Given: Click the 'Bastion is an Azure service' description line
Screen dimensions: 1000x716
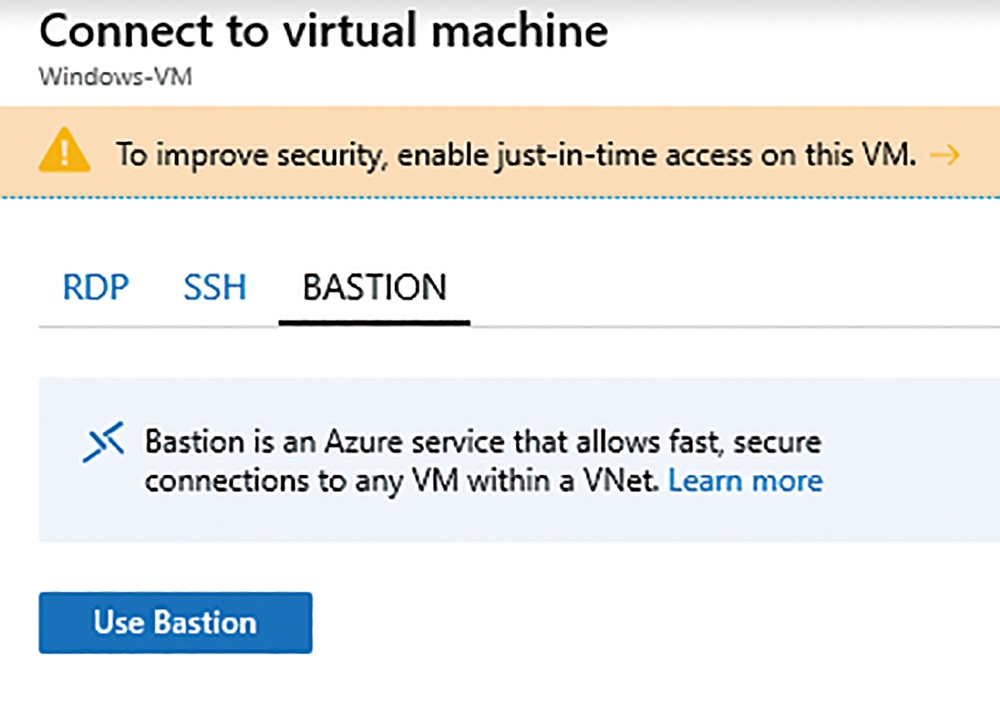Looking at the screenshot, I should [483, 442].
